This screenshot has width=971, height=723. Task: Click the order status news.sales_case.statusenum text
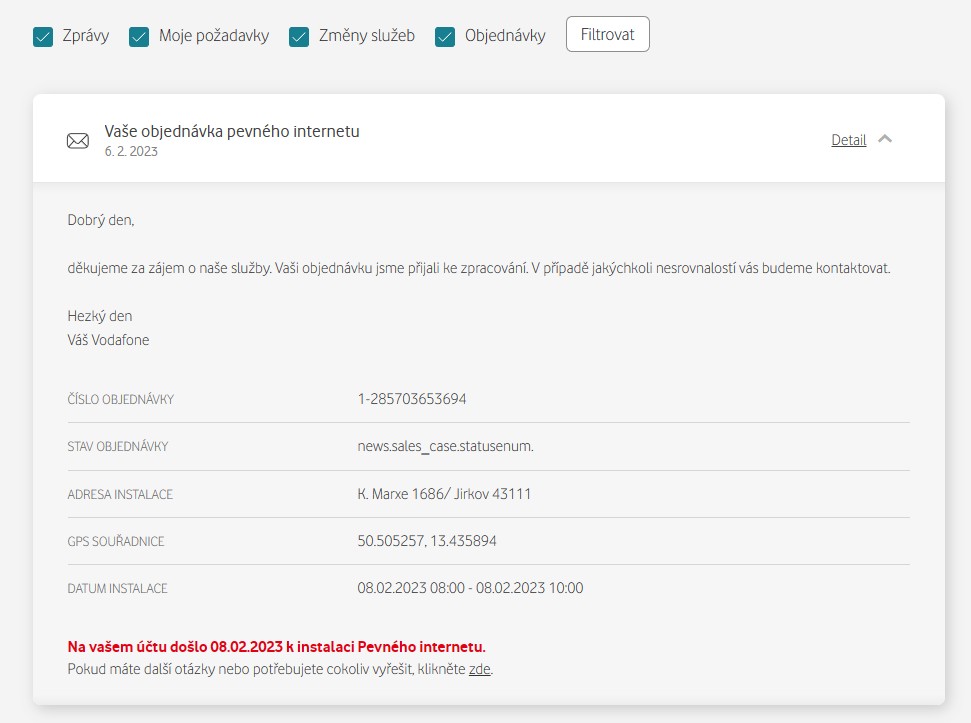point(445,446)
